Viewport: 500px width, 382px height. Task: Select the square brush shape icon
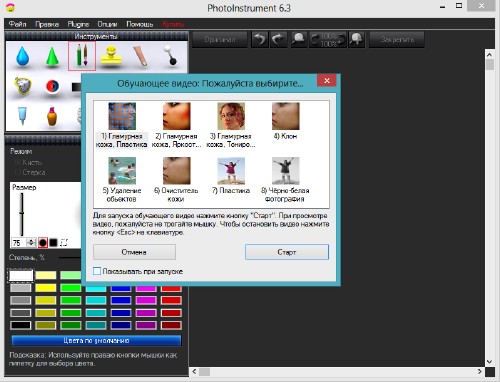[x=53, y=242]
